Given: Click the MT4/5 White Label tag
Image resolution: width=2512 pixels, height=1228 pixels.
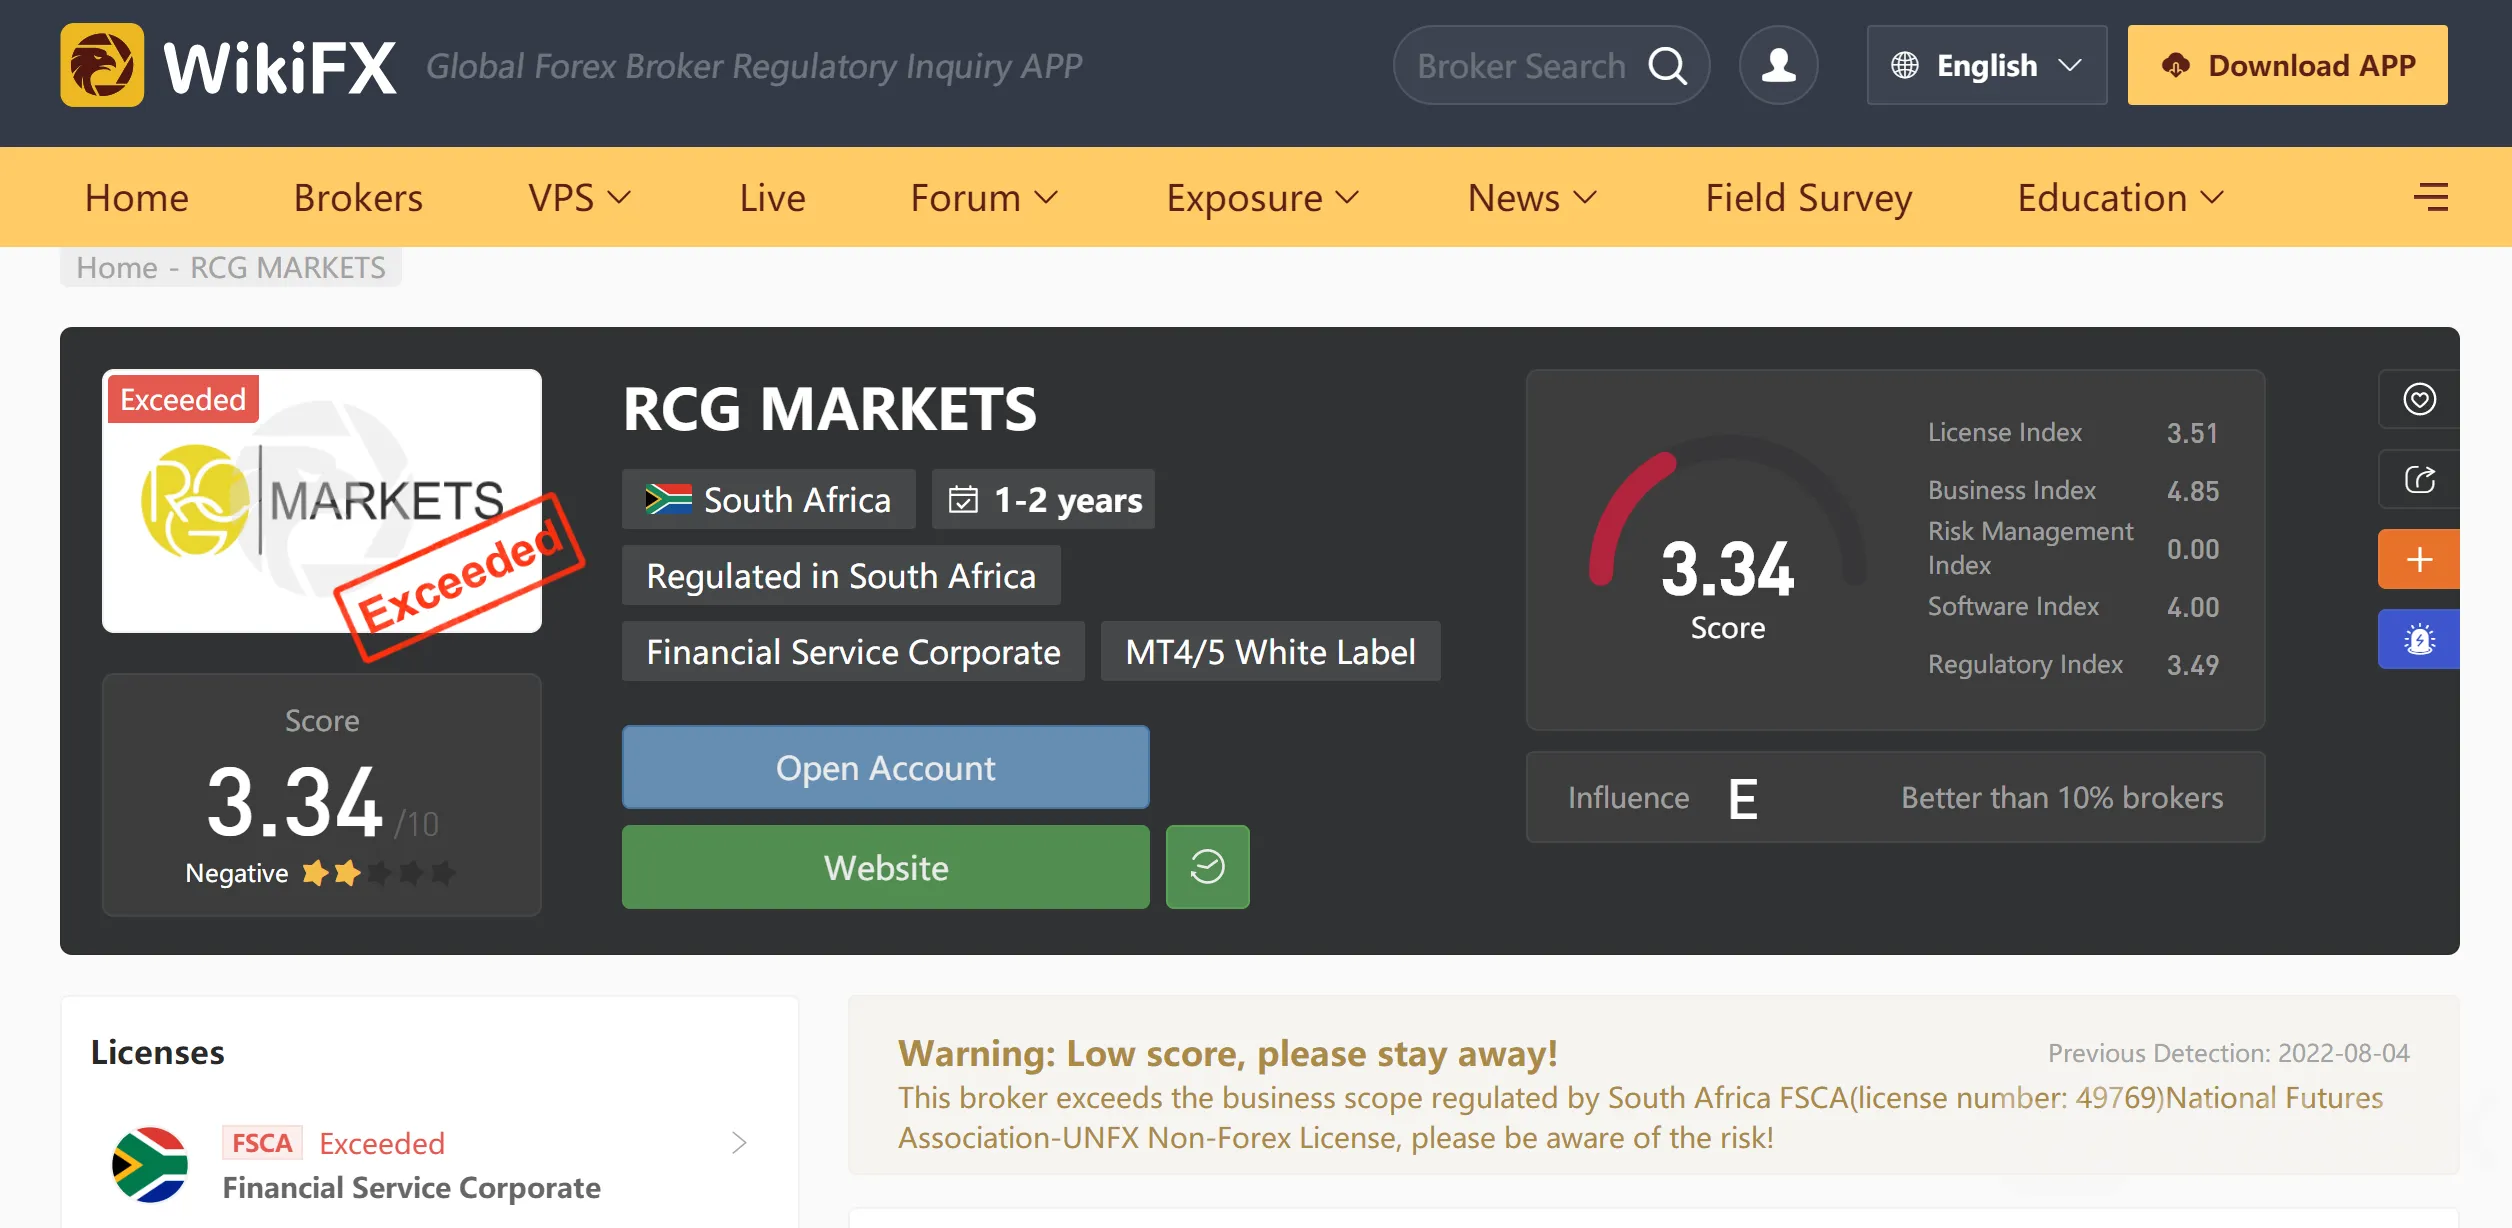Looking at the screenshot, I should [x=1270, y=651].
